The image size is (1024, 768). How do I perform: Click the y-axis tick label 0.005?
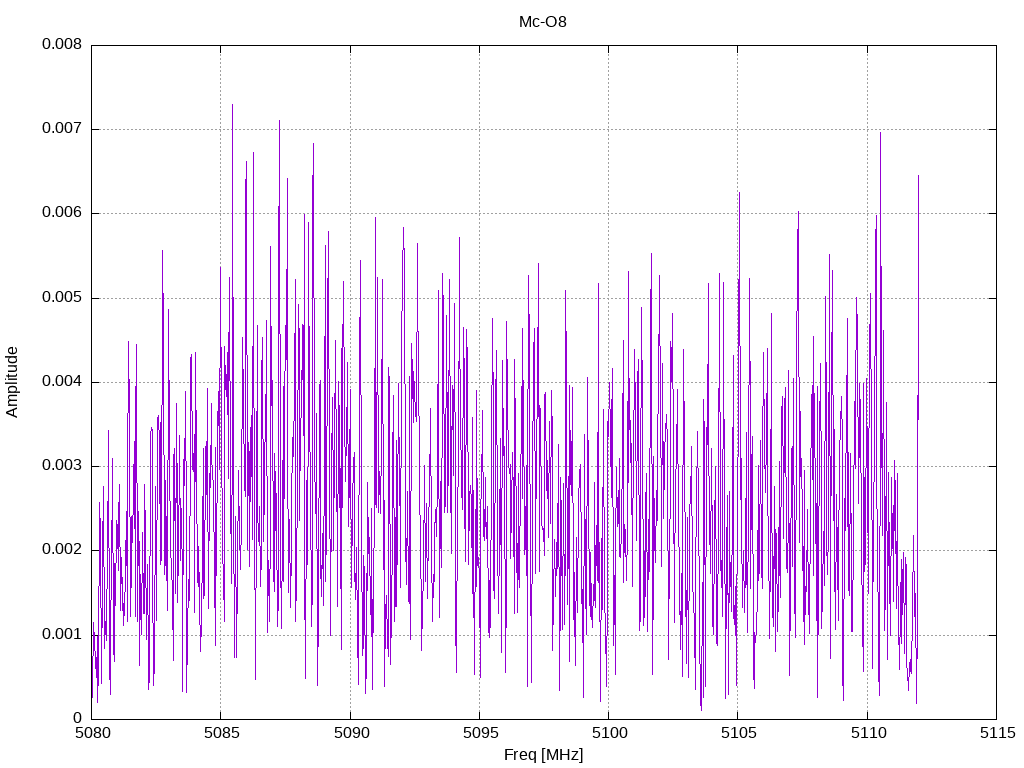(x=62, y=297)
